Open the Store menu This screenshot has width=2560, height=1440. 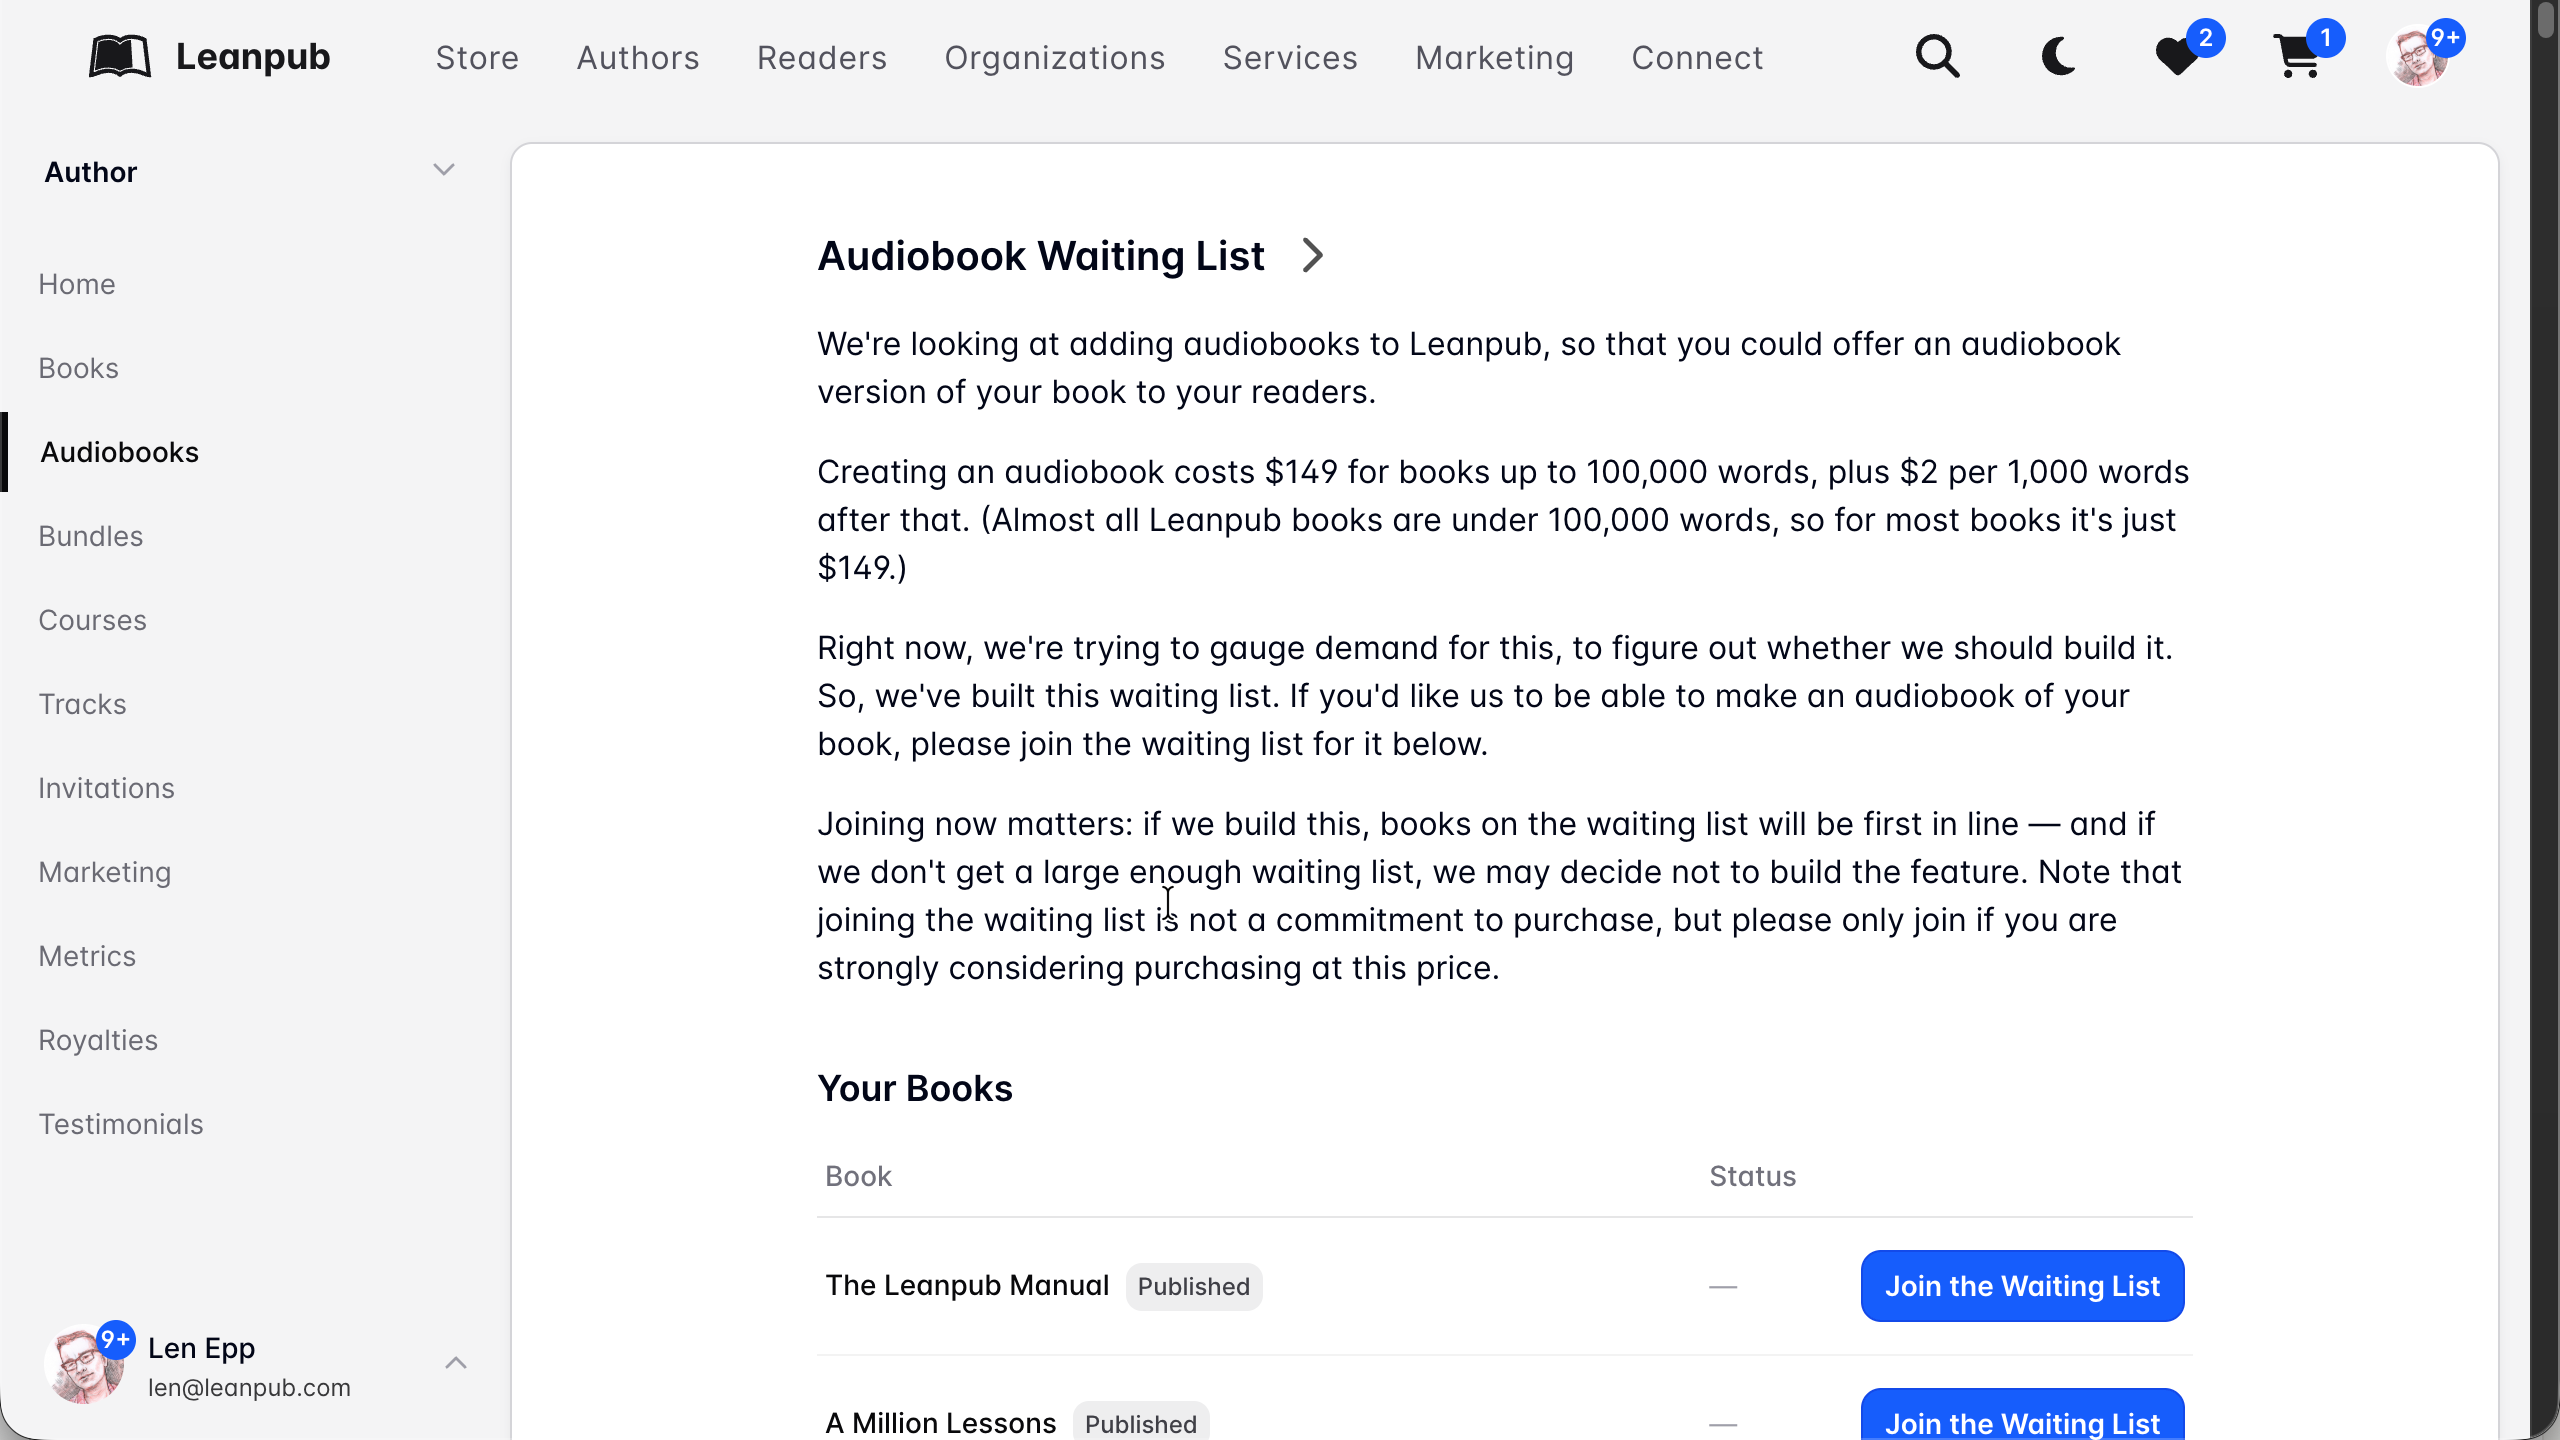pyautogui.click(x=477, y=58)
